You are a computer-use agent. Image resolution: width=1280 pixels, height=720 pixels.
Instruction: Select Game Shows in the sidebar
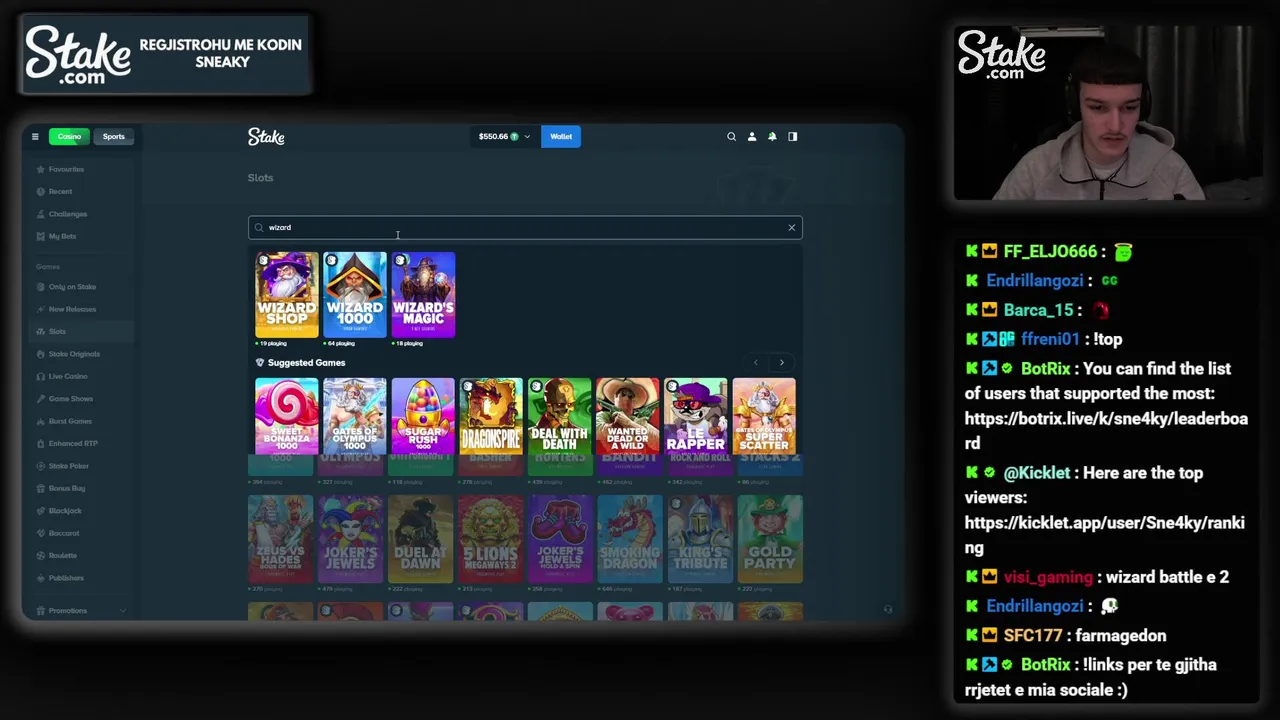tap(70, 399)
